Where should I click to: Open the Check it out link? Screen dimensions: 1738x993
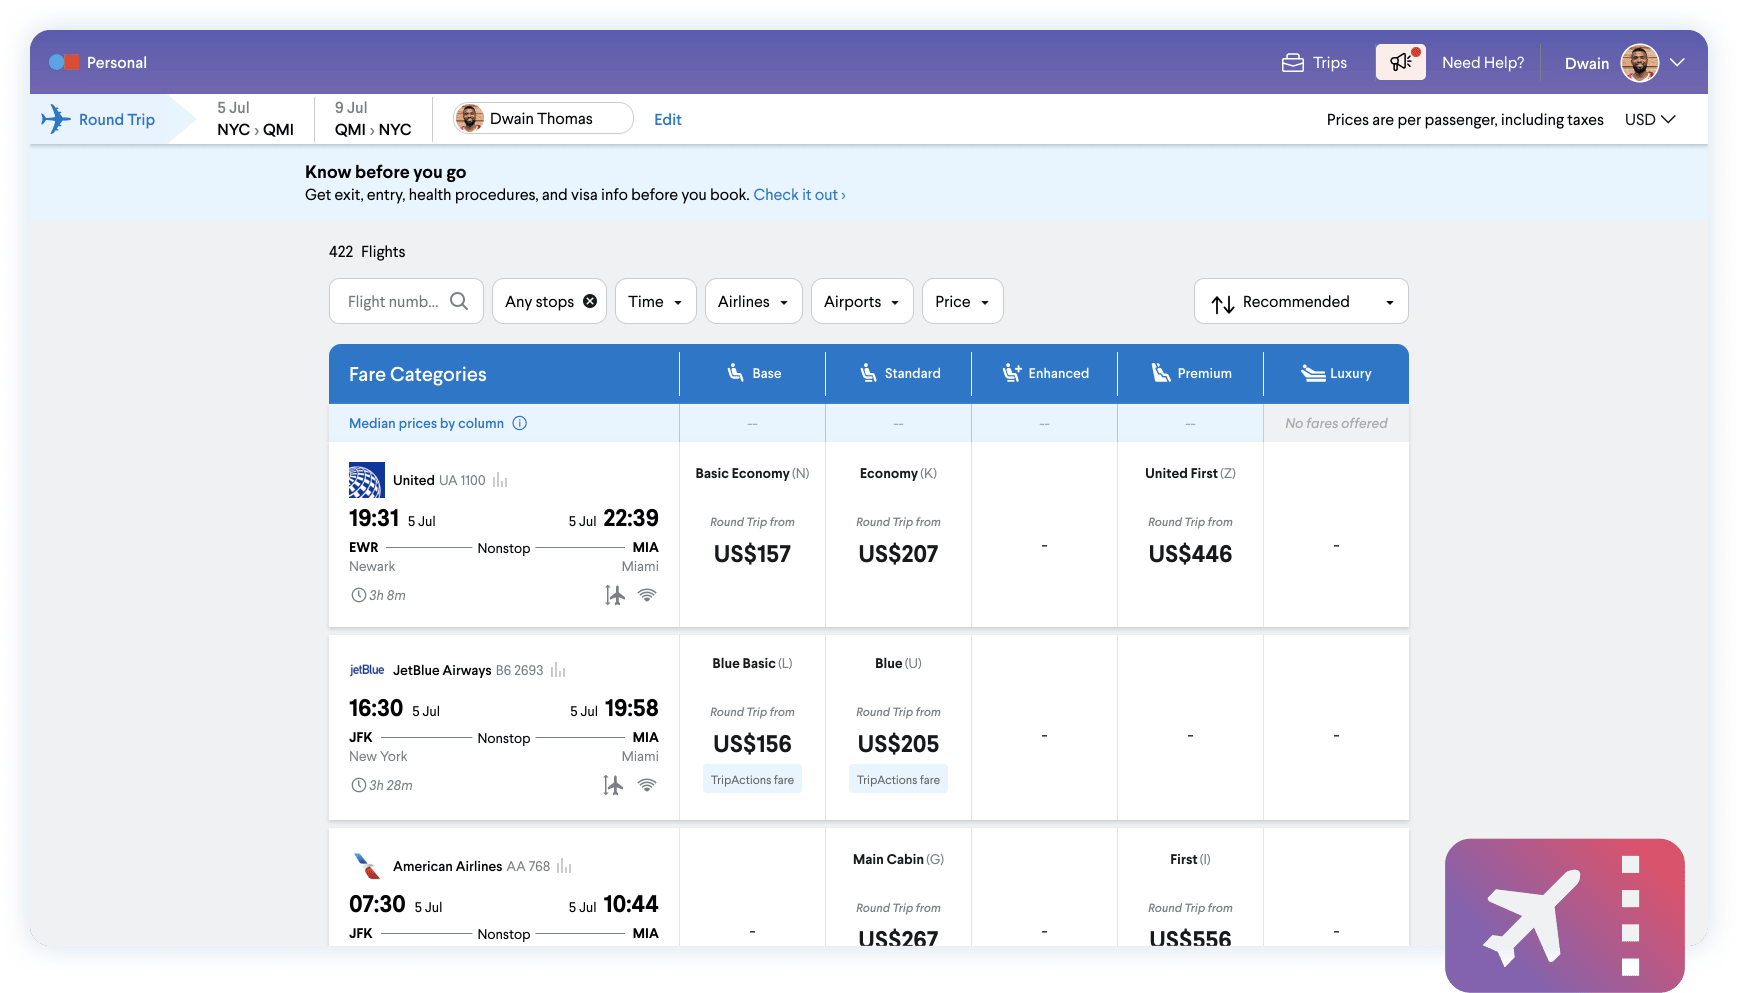click(x=799, y=195)
